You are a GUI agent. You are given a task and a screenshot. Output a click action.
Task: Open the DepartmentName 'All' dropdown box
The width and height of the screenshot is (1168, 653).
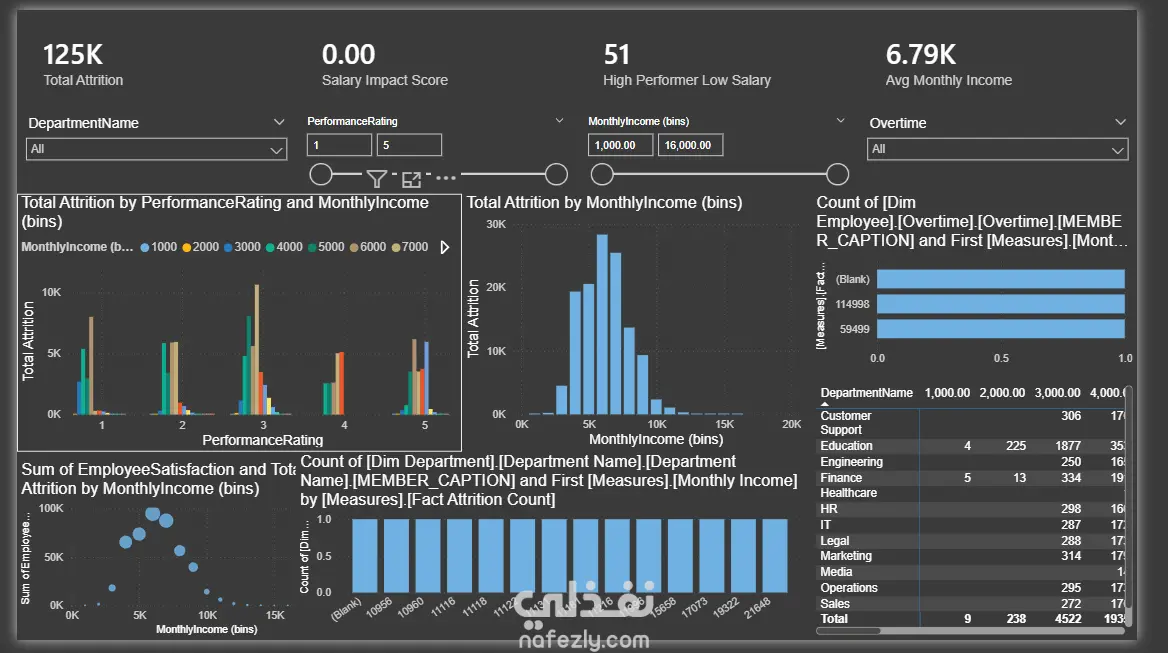[156, 149]
